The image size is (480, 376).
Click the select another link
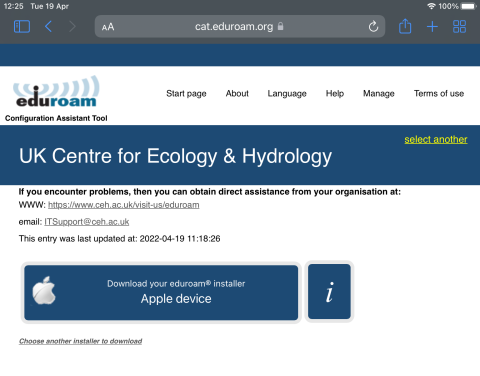pyautogui.click(x=436, y=139)
